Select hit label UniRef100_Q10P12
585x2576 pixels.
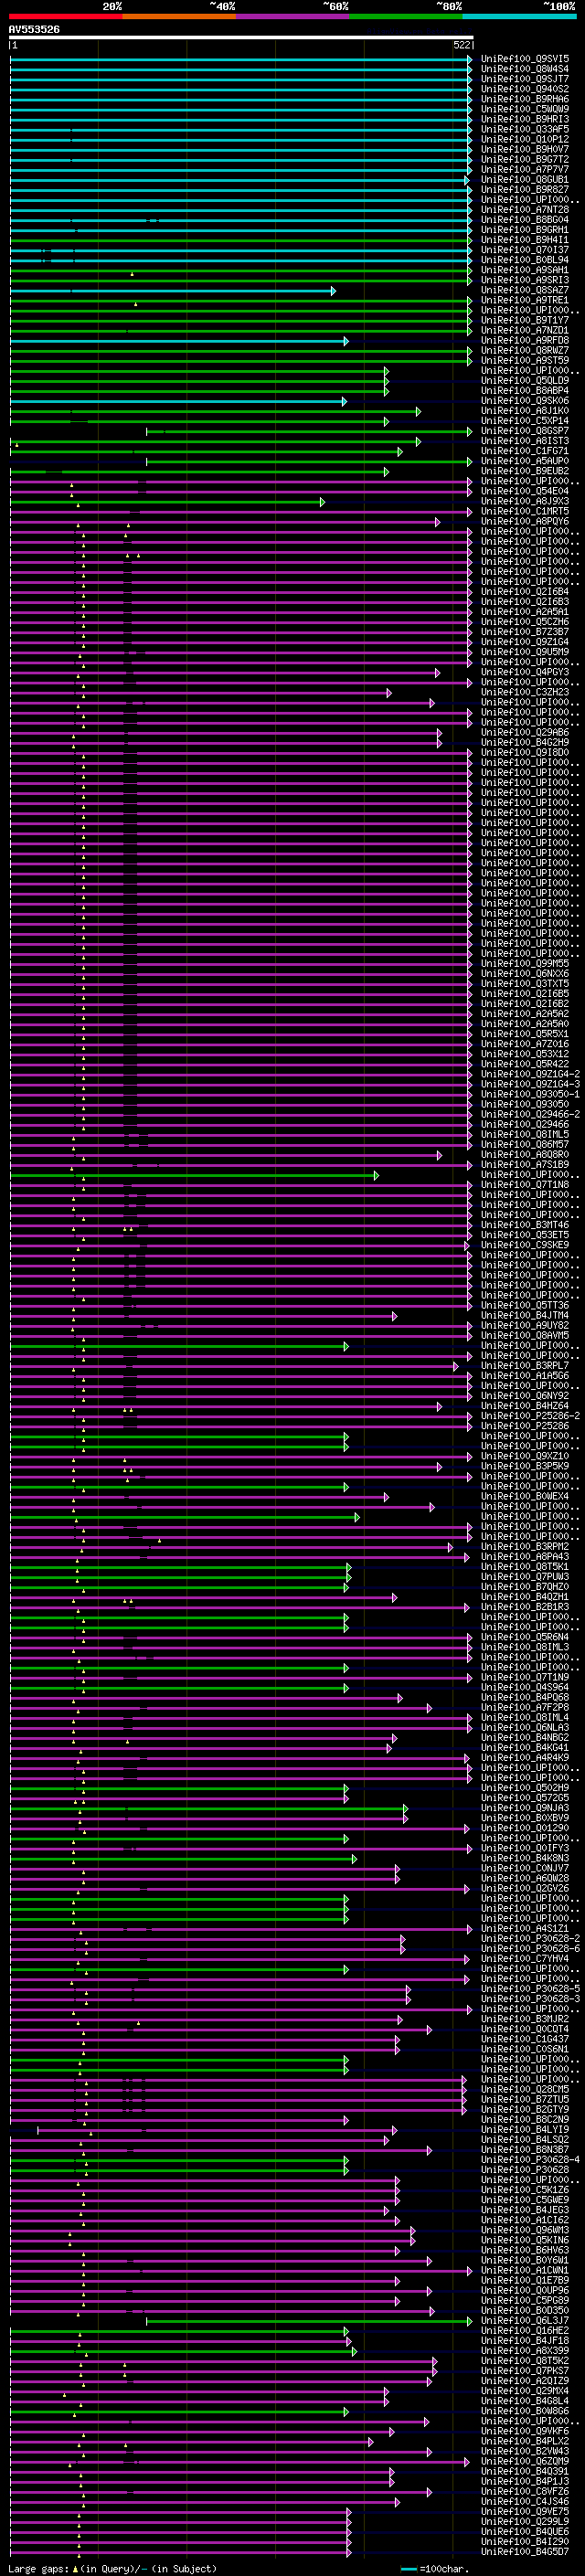click(525, 139)
